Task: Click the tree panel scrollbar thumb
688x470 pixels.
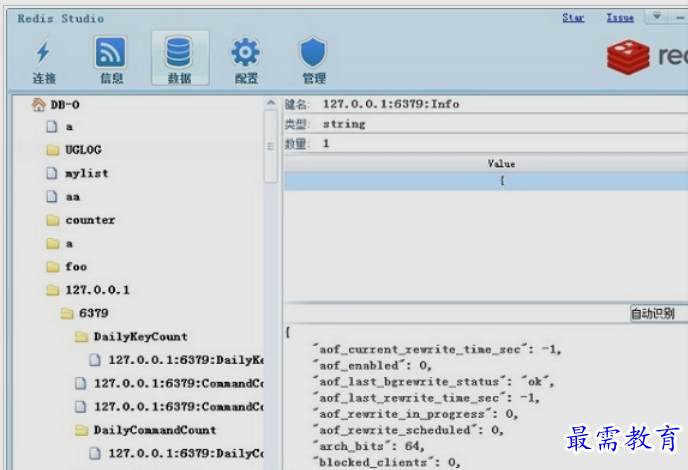Action: [x=271, y=146]
